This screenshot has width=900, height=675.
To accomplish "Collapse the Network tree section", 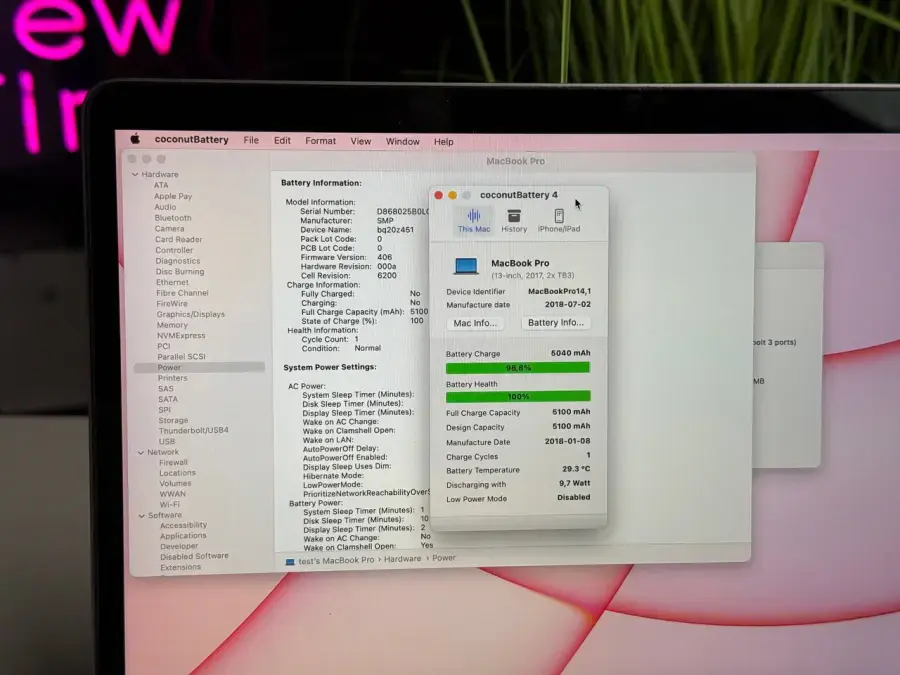I will (138, 452).
